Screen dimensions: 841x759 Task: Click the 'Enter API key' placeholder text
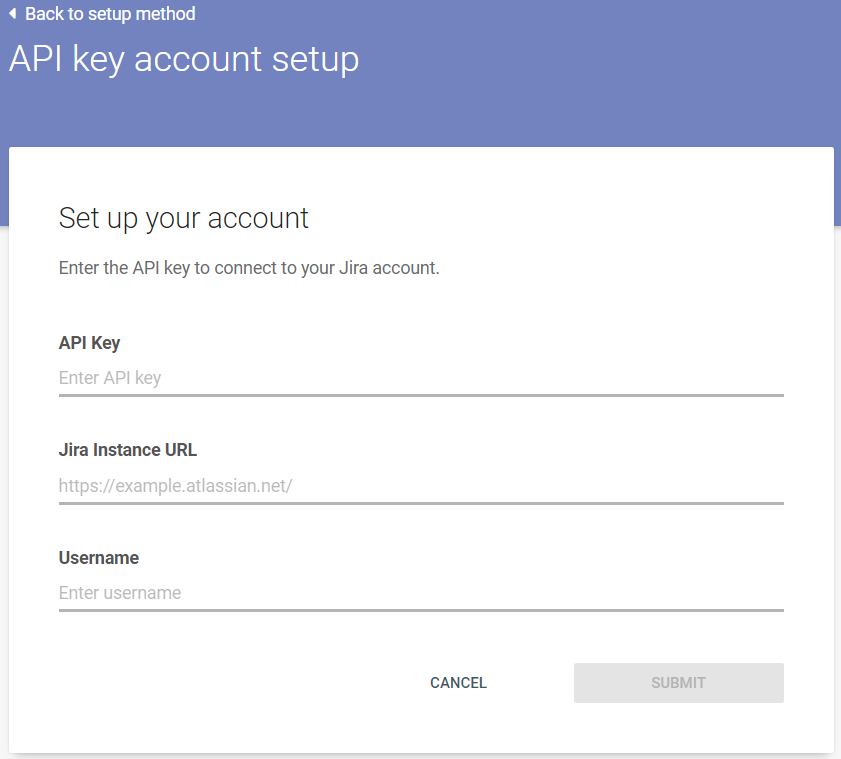coord(110,378)
